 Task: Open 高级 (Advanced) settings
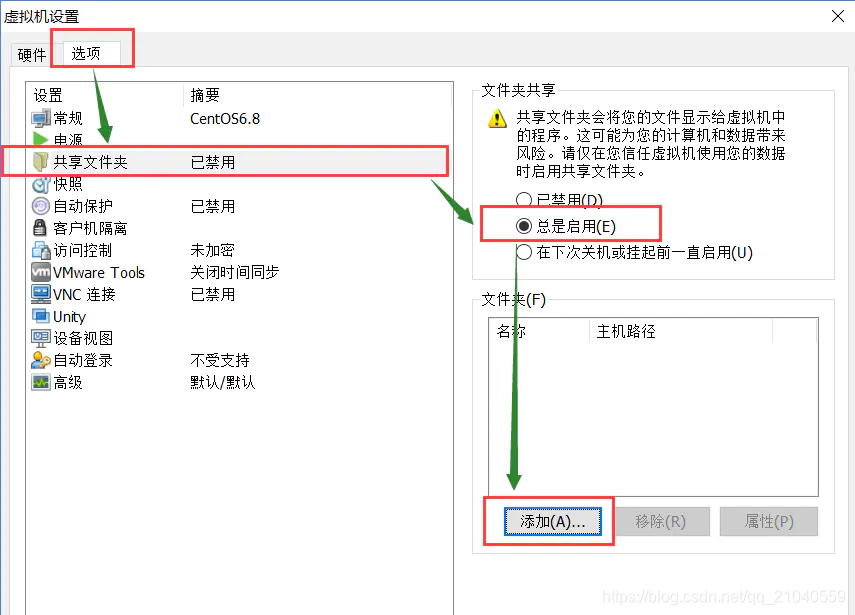coord(64,382)
